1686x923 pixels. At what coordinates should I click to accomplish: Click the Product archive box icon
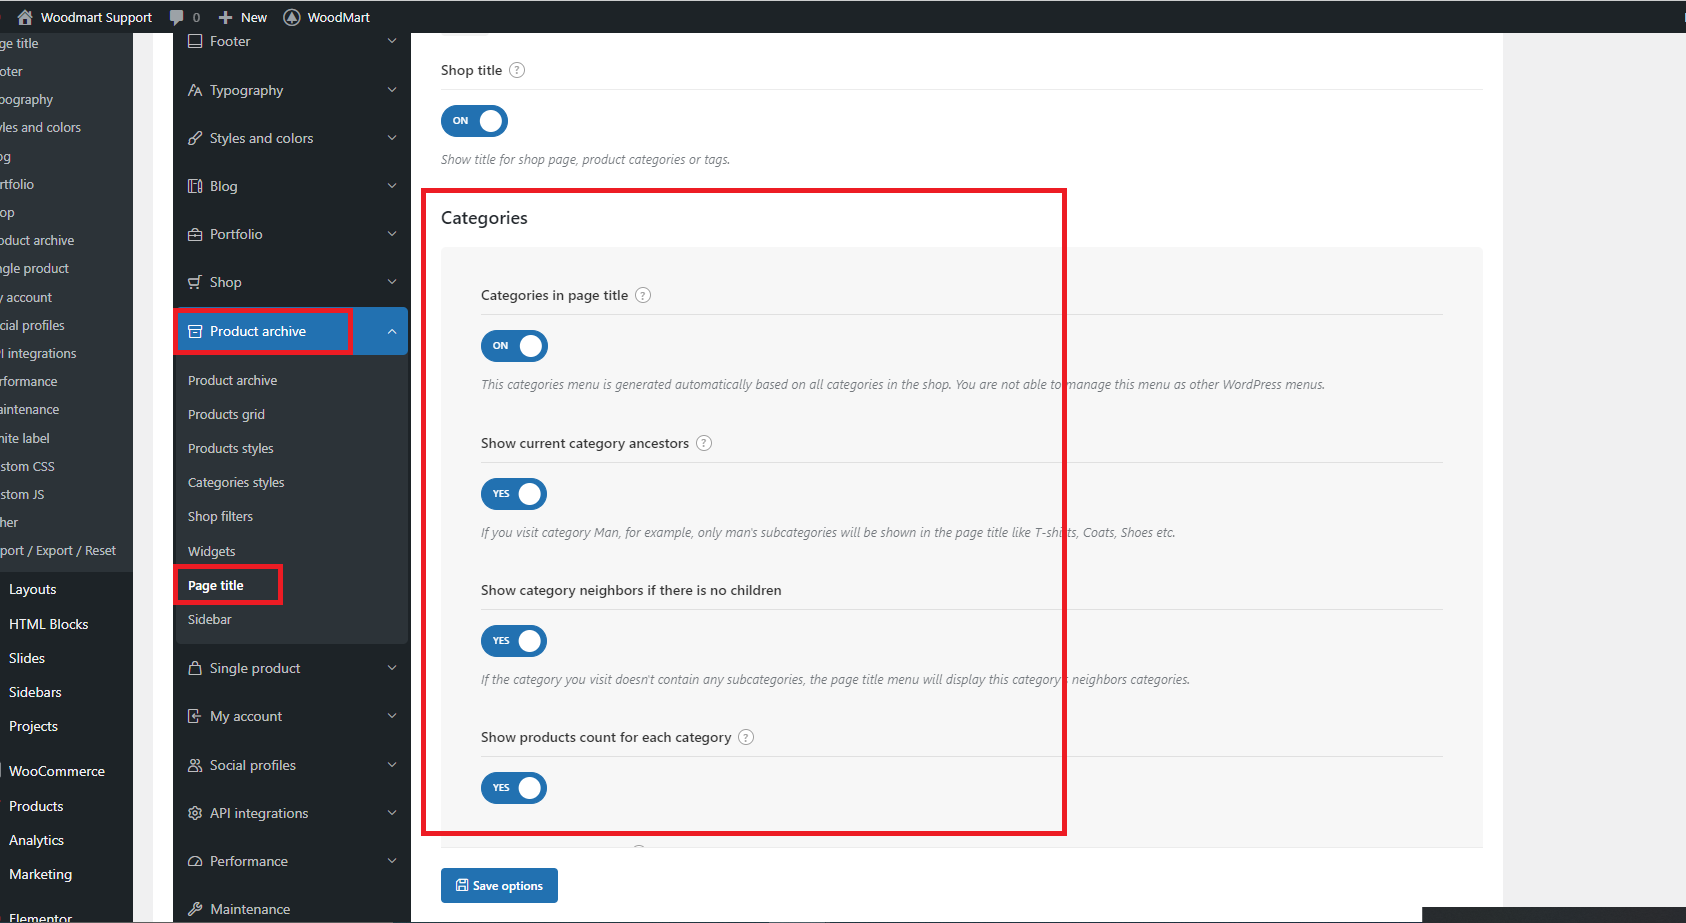click(195, 331)
